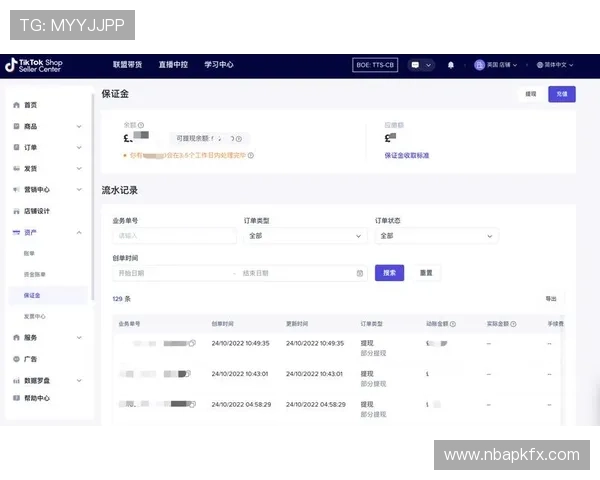Click the 营销中心 megaphone icon

[16, 189]
